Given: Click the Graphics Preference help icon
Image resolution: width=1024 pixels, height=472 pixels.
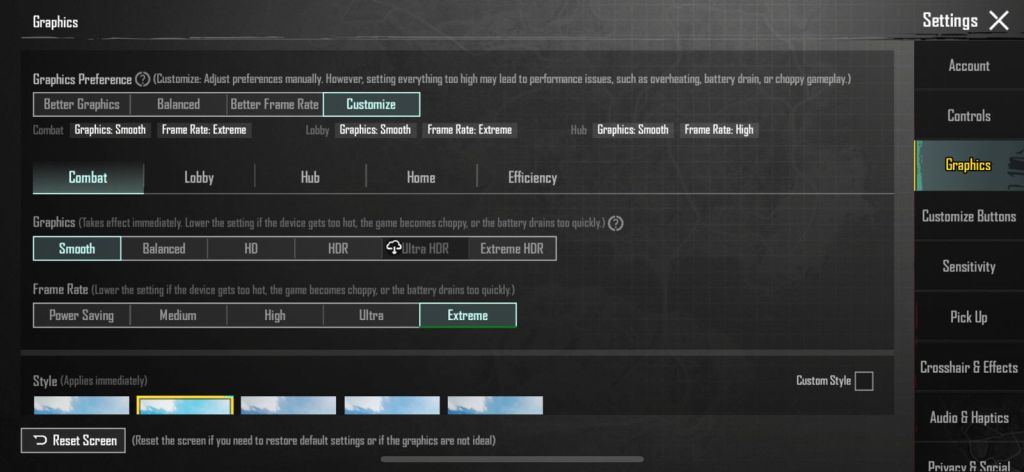Looking at the screenshot, I should tap(143, 79).
